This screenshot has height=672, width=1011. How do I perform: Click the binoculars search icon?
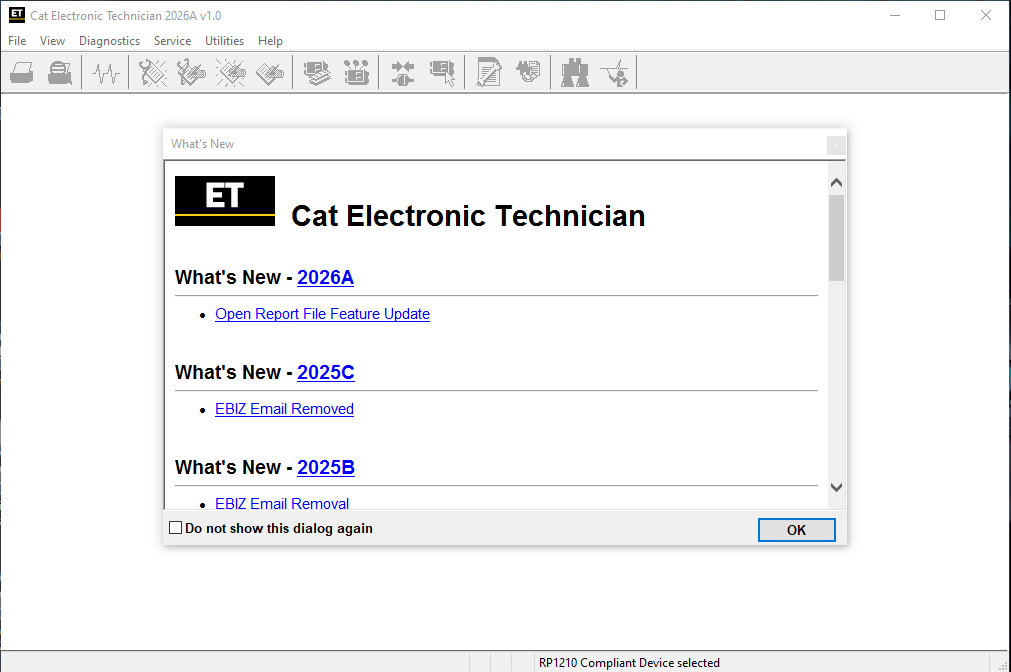pyautogui.click(x=575, y=72)
